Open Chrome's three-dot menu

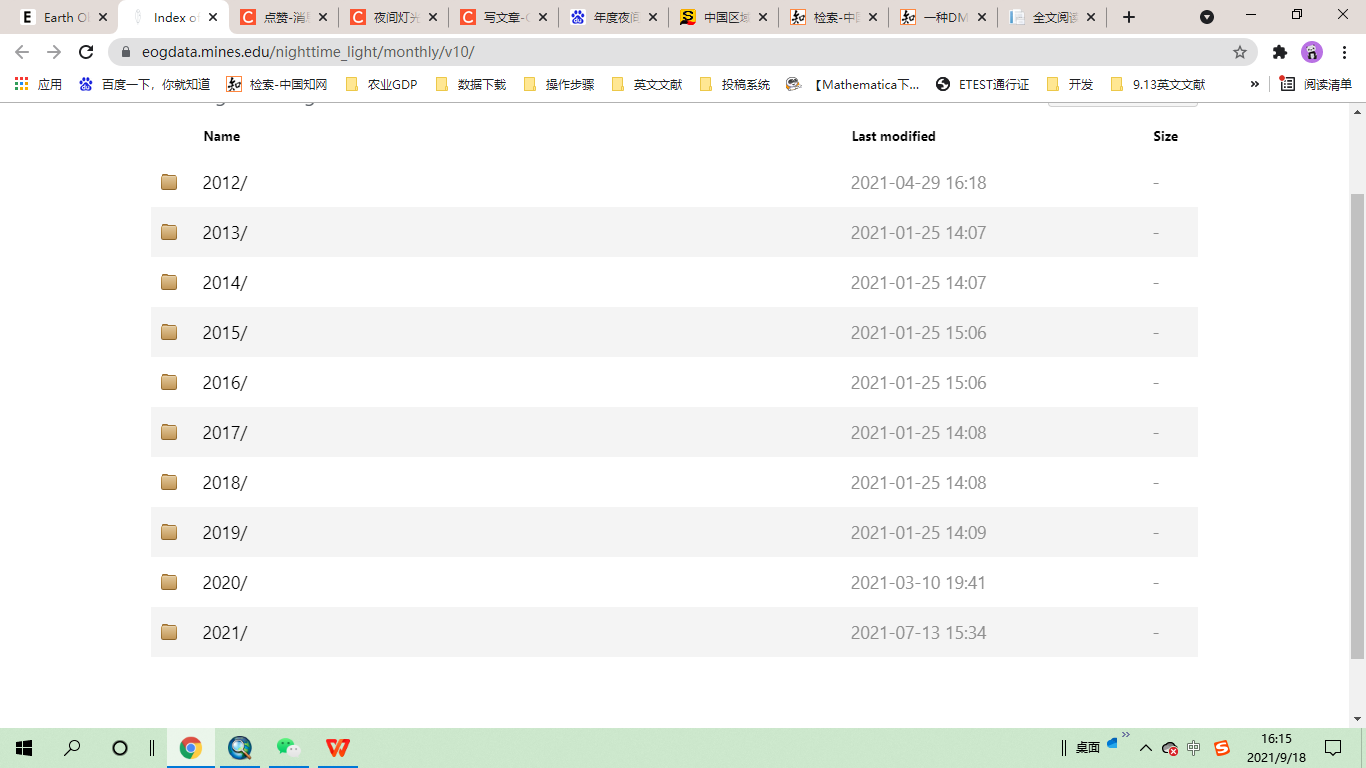pyautogui.click(x=1344, y=52)
